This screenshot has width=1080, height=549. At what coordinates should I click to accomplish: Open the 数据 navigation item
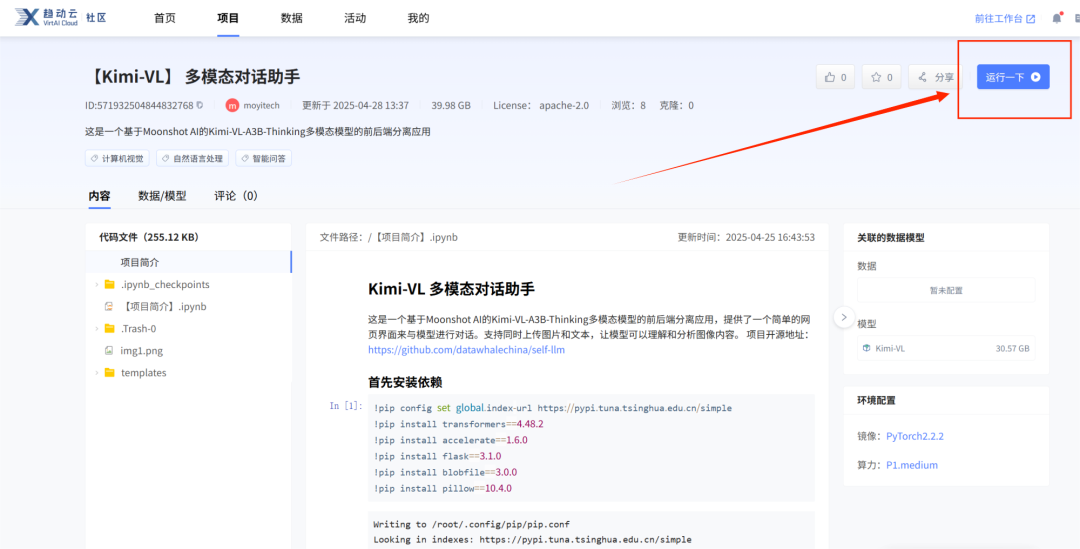pyautogui.click(x=291, y=19)
